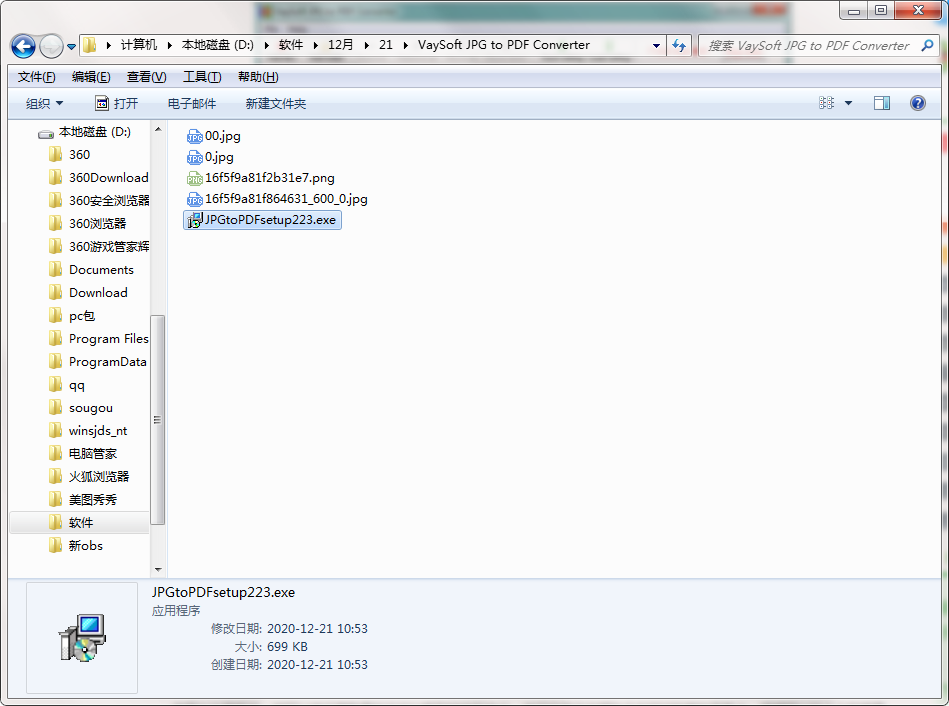Open ProgramData folder in tree
Viewport: 949px width, 706px height.
click(97, 361)
